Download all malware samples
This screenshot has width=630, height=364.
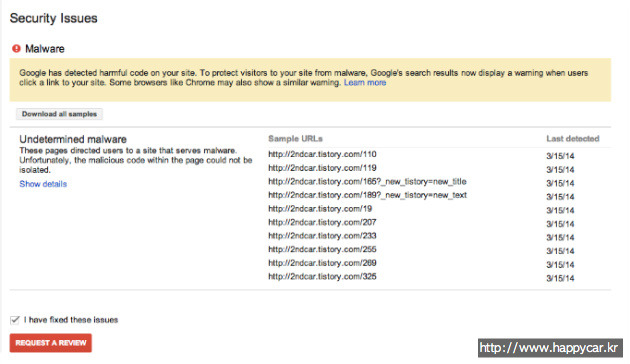tap(59, 114)
